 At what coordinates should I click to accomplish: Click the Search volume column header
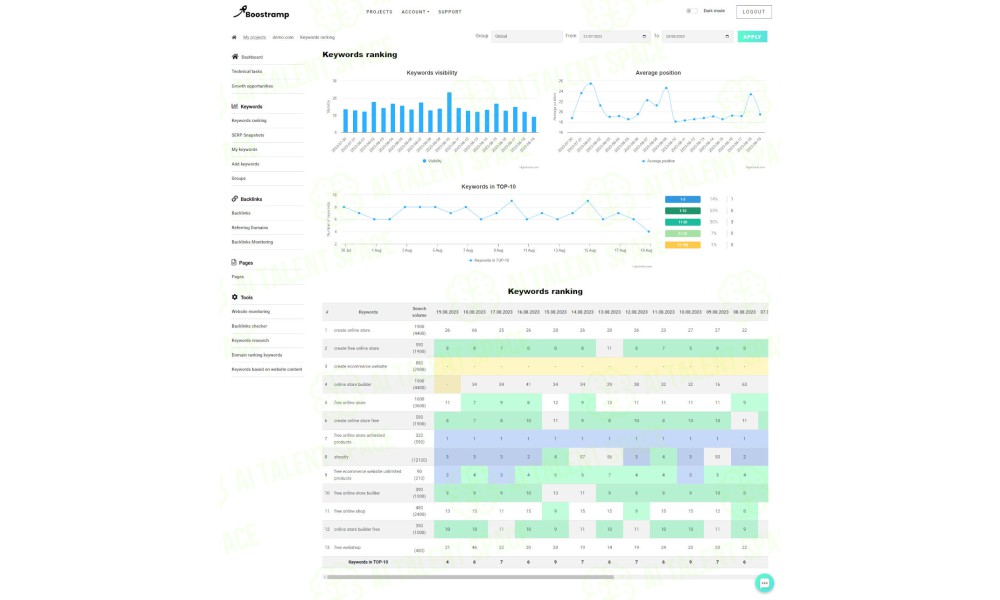(419, 312)
